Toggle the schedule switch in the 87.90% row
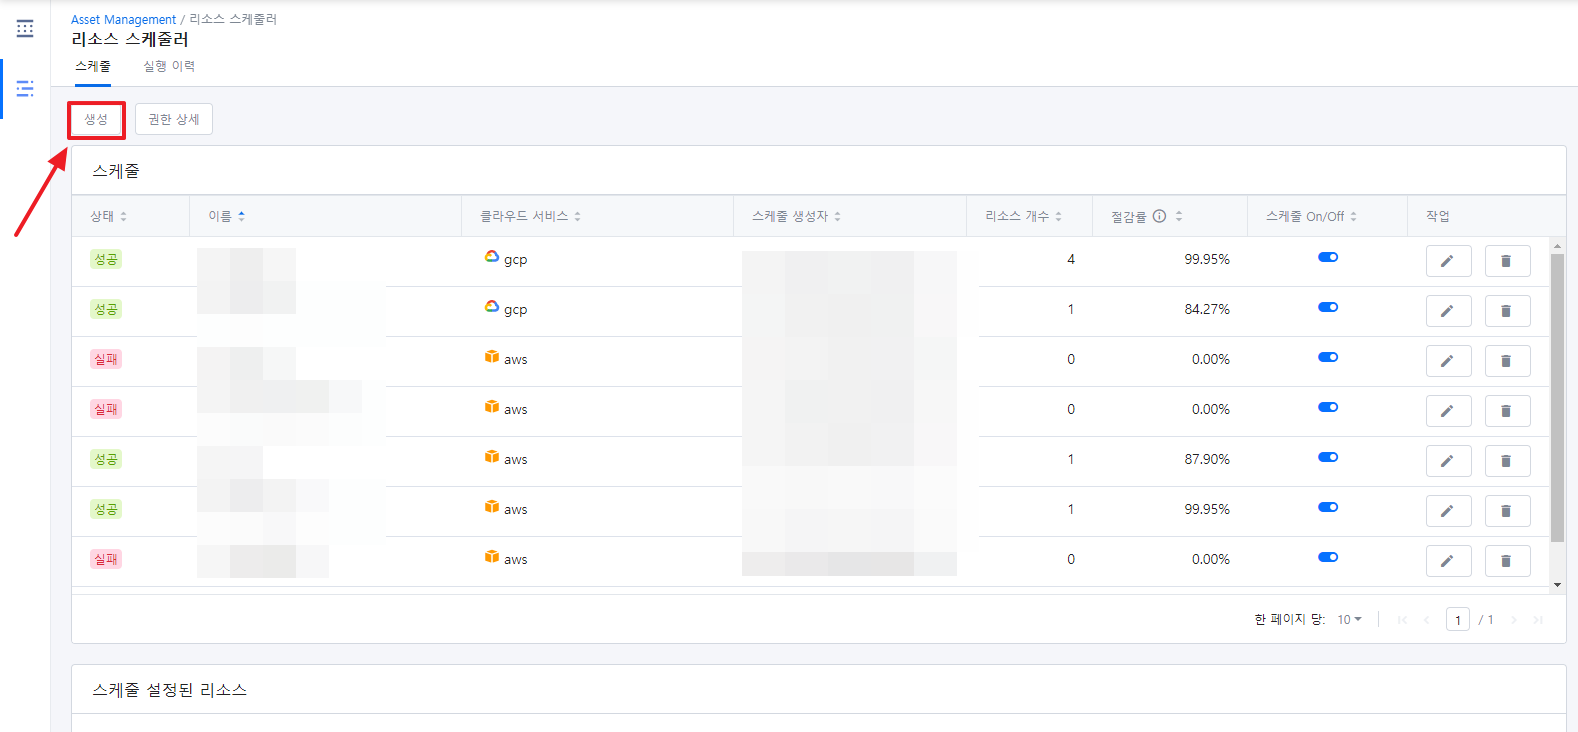The width and height of the screenshot is (1578, 732). point(1327,458)
